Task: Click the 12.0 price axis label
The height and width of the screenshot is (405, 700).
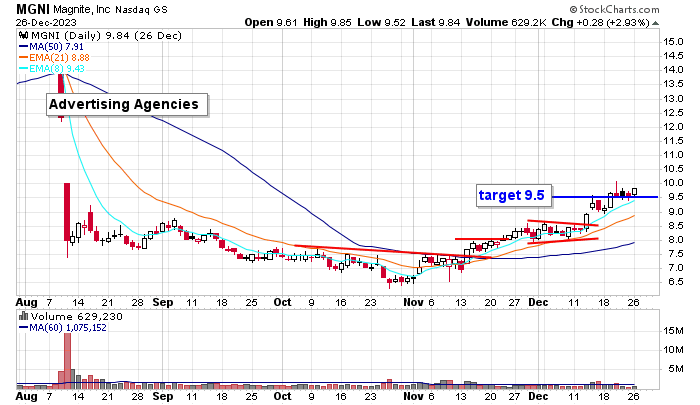Action: click(673, 127)
